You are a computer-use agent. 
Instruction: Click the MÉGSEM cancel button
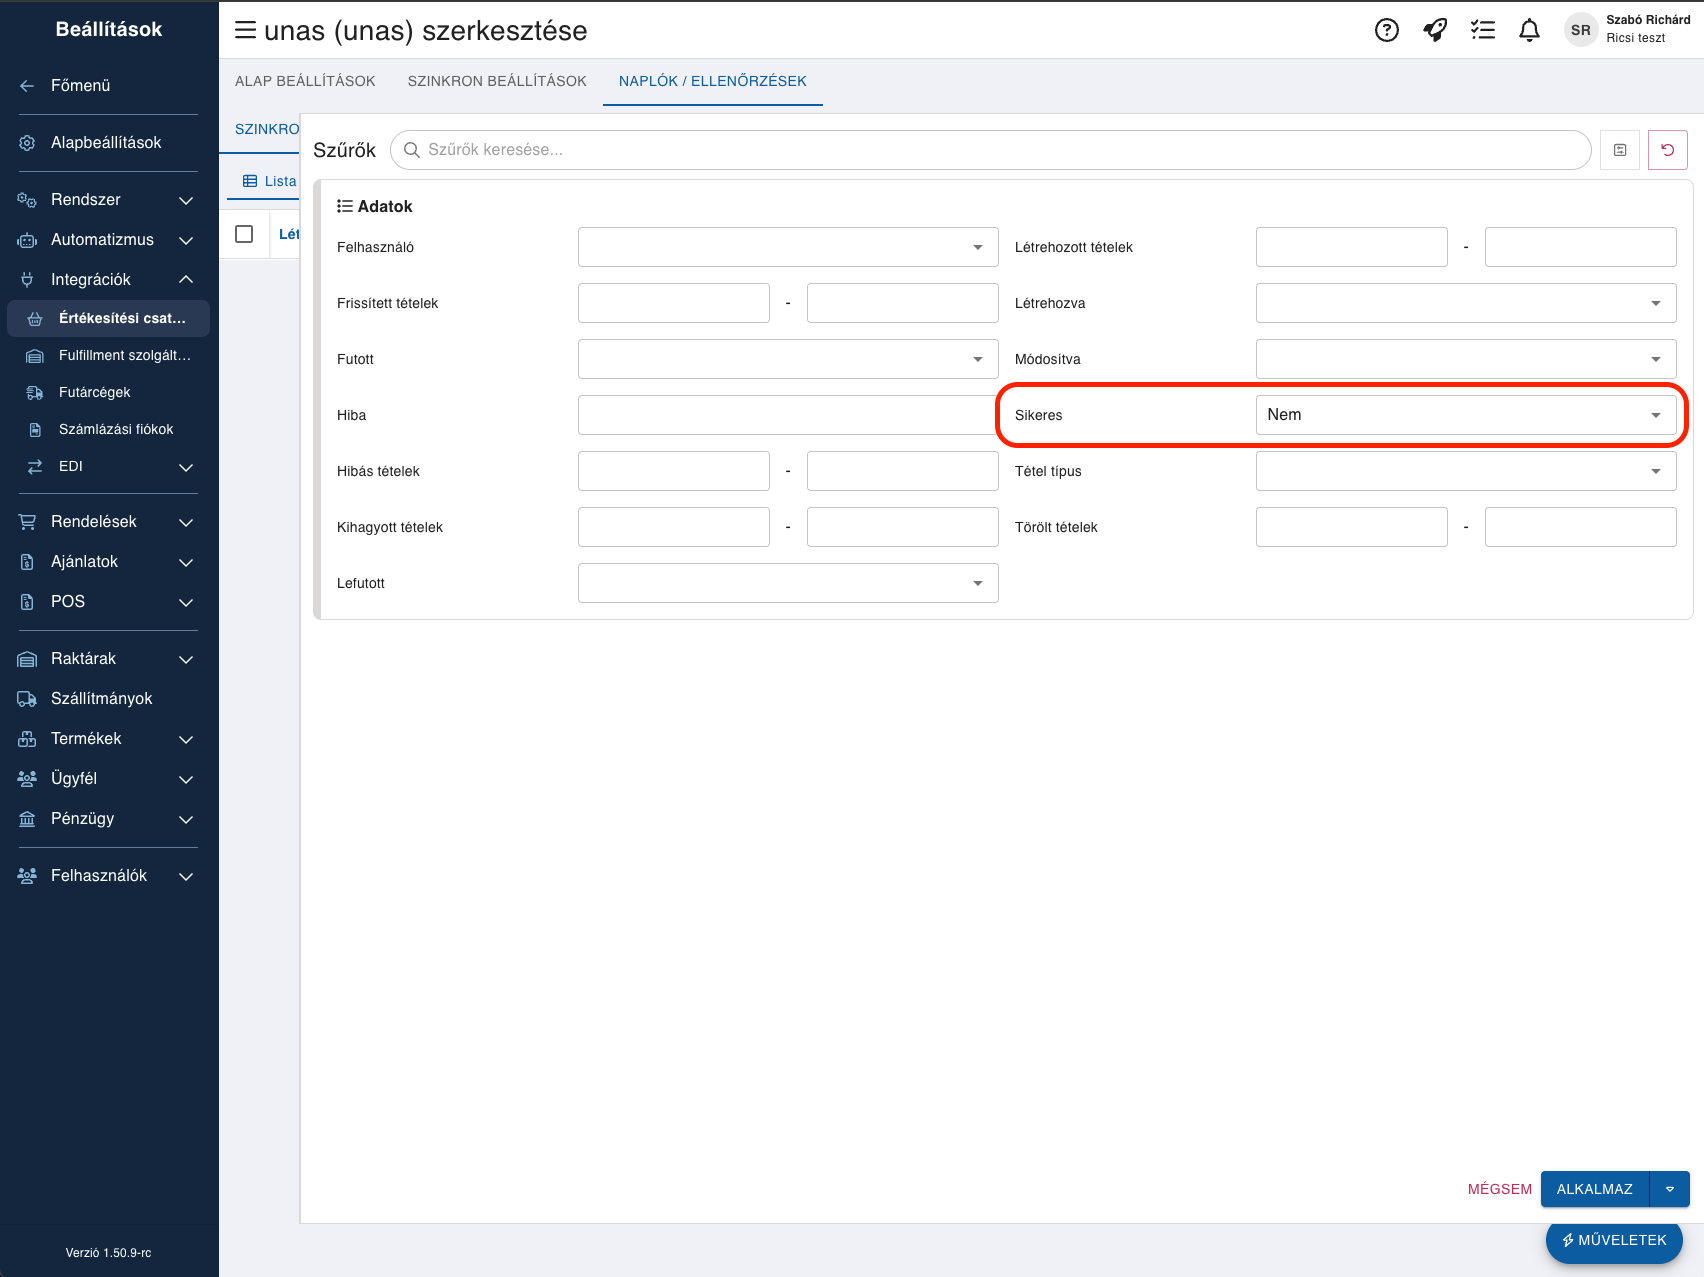pos(1500,1189)
